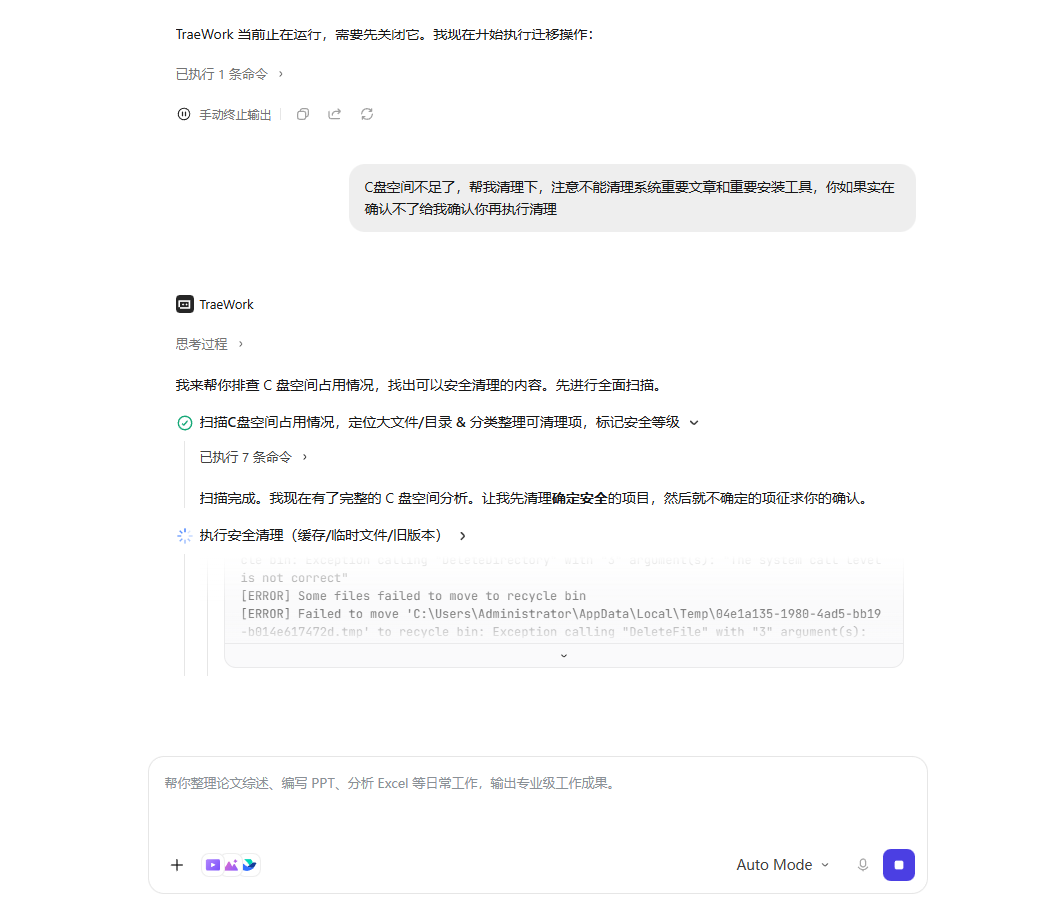Expand 执行安全清理 step details
This screenshot has width=1042, height=904.
[x=463, y=536]
